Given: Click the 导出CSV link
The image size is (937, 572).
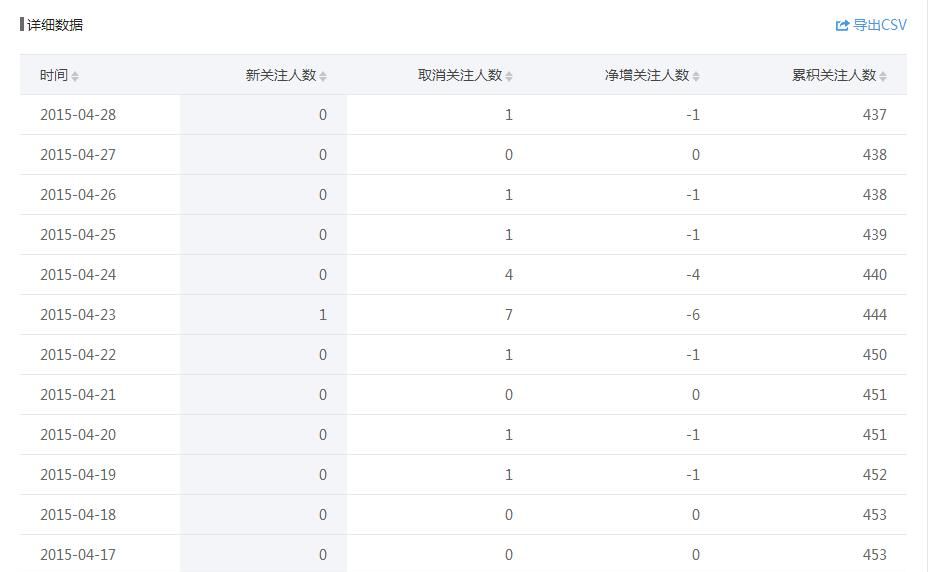Looking at the screenshot, I should pos(879,25).
